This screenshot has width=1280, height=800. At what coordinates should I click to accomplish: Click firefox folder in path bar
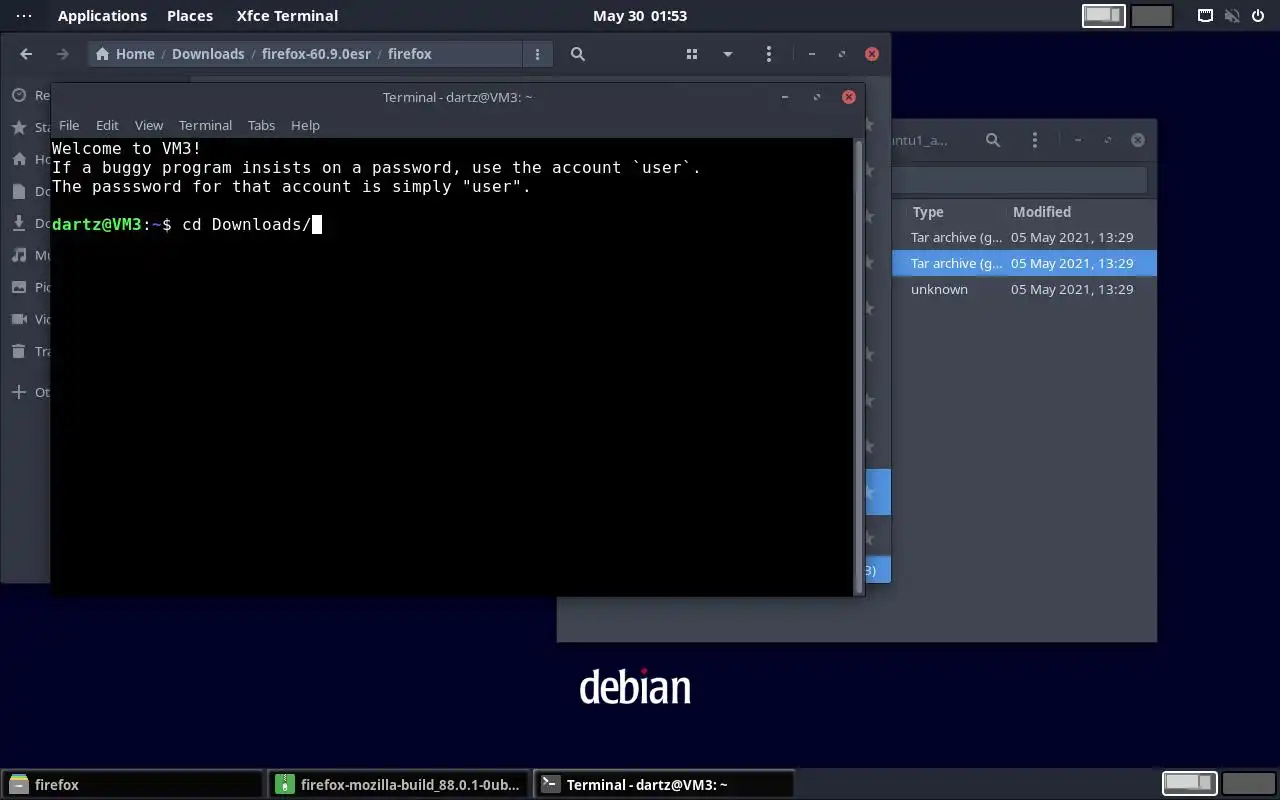click(410, 54)
